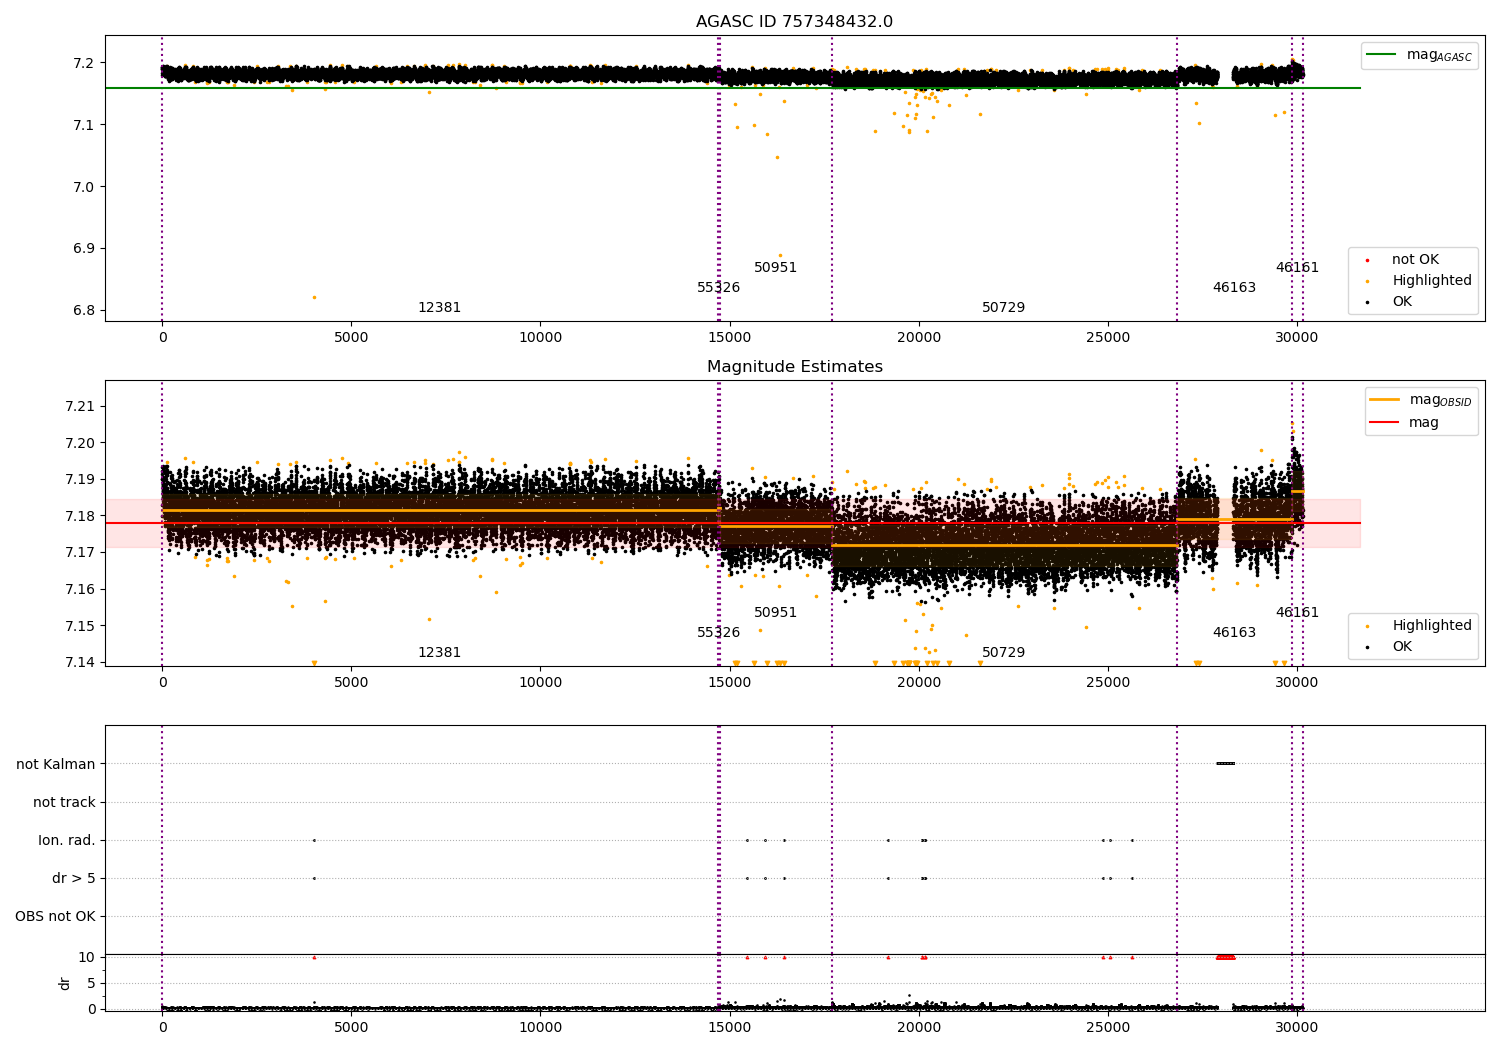Click the 12381 label in the top plot

tap(439, 308)
